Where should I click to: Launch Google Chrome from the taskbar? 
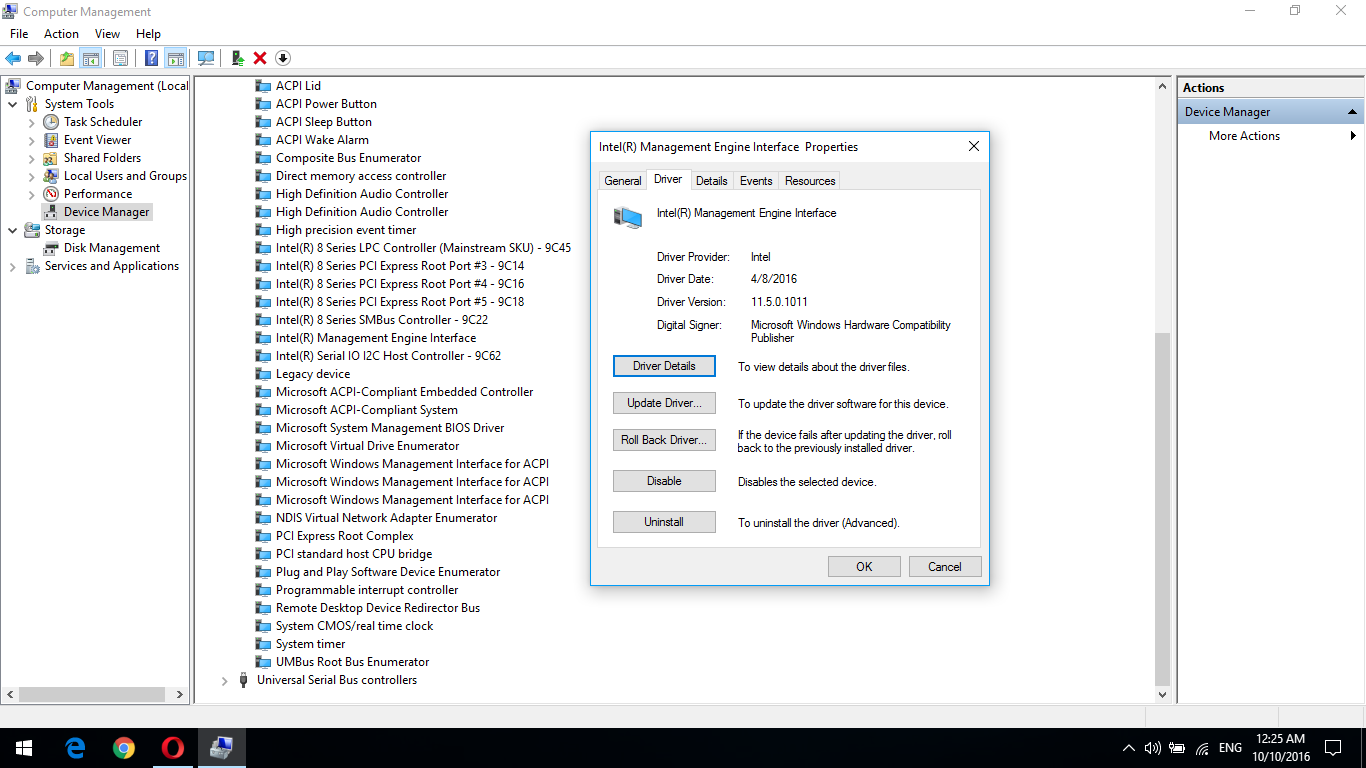(x=124, y=748)
